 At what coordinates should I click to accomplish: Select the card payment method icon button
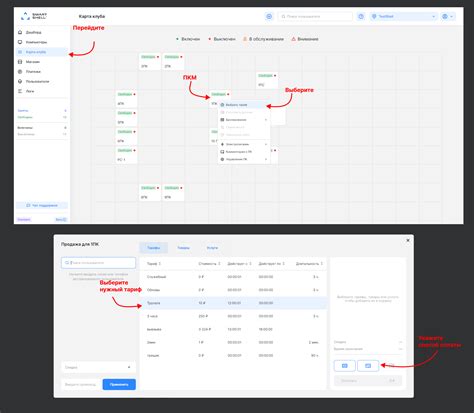(368, 366)
